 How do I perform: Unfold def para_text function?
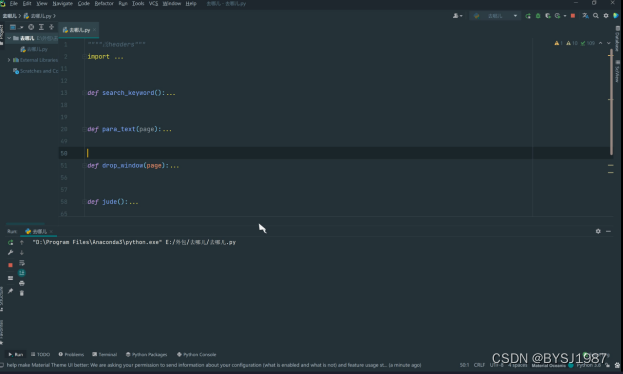[84, 129]
